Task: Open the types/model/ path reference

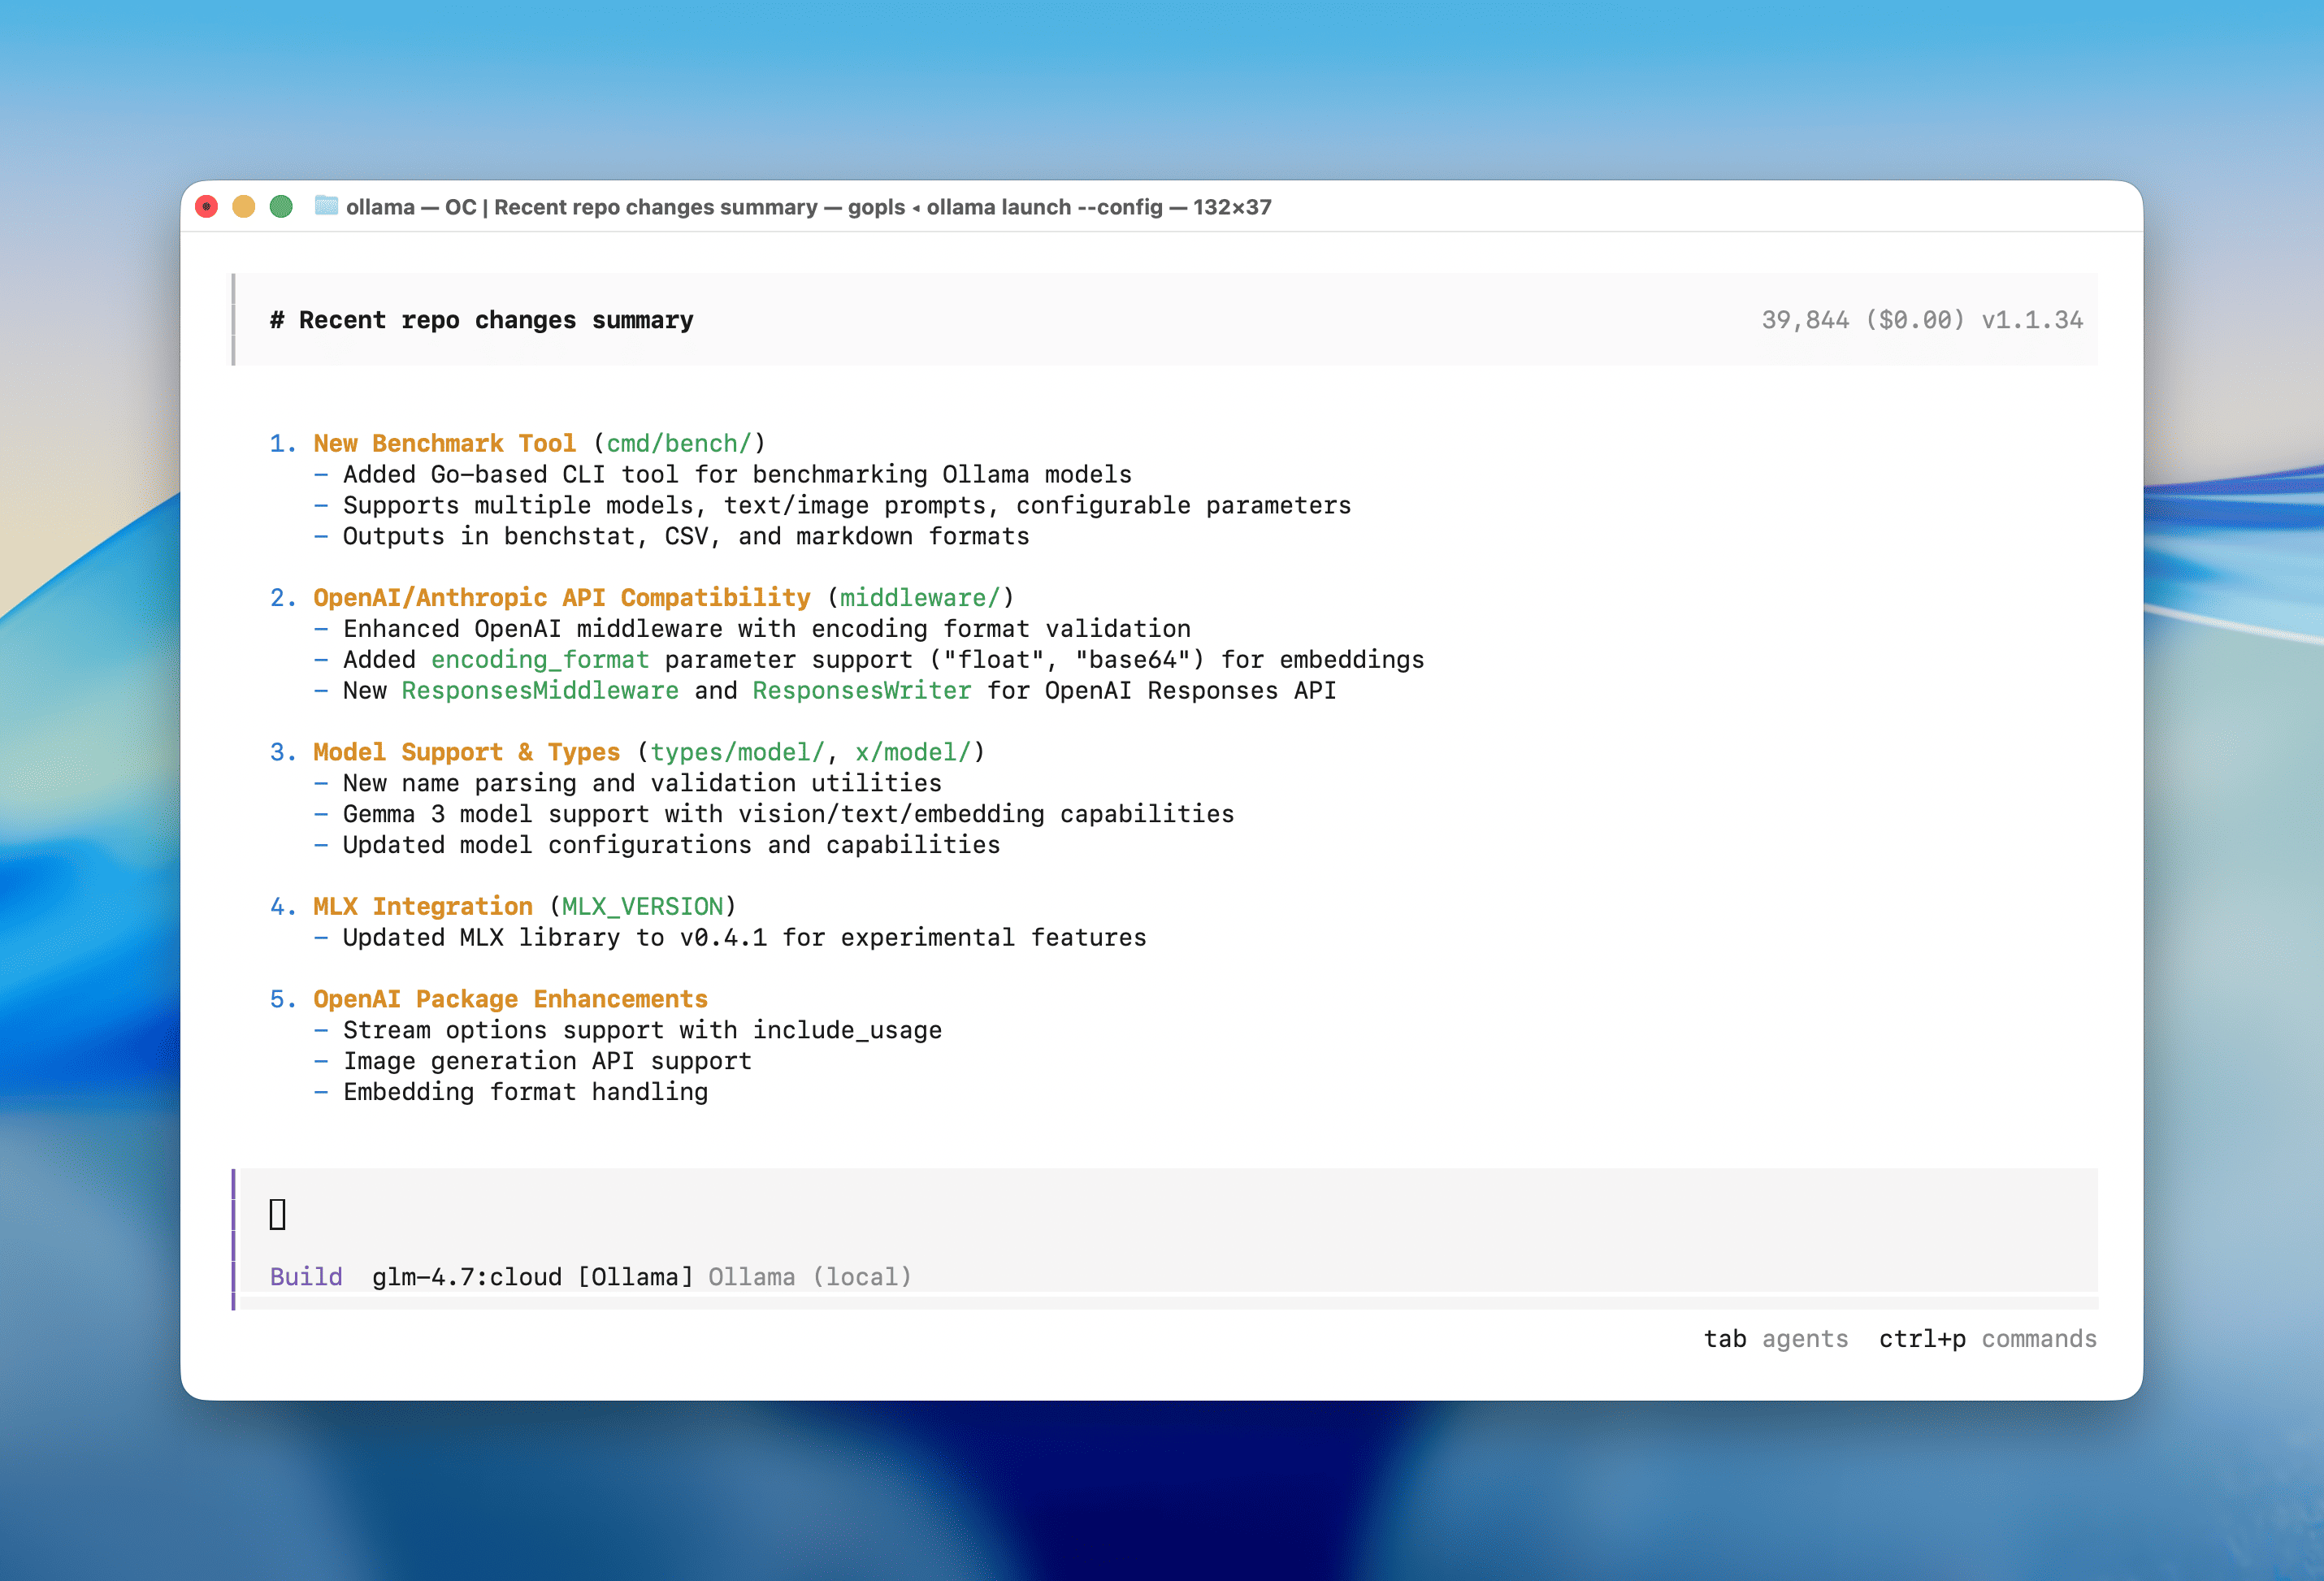Action: click(736, 751)
